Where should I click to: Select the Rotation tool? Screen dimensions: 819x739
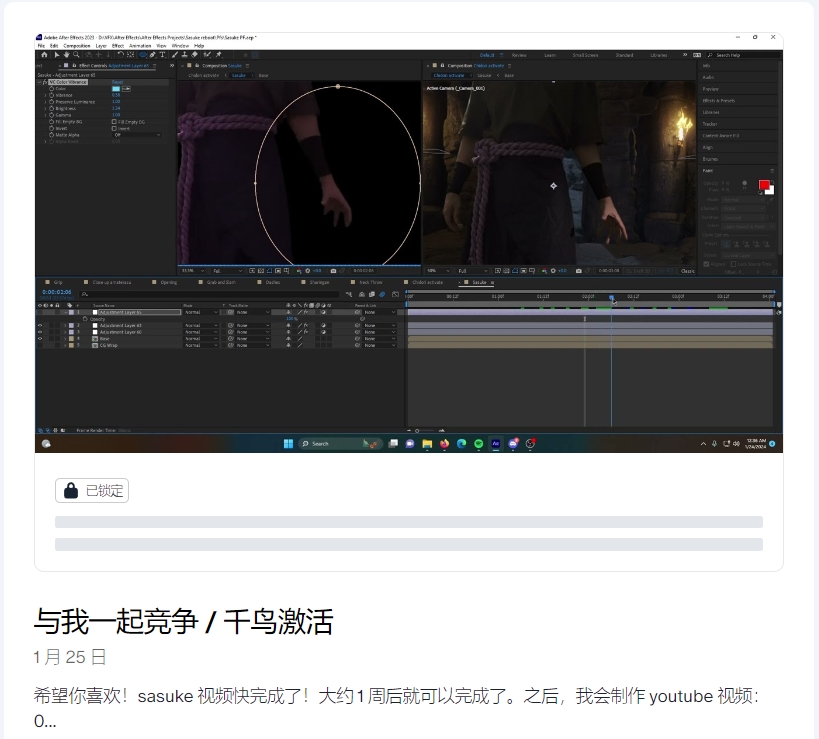(x=121, y=54)
